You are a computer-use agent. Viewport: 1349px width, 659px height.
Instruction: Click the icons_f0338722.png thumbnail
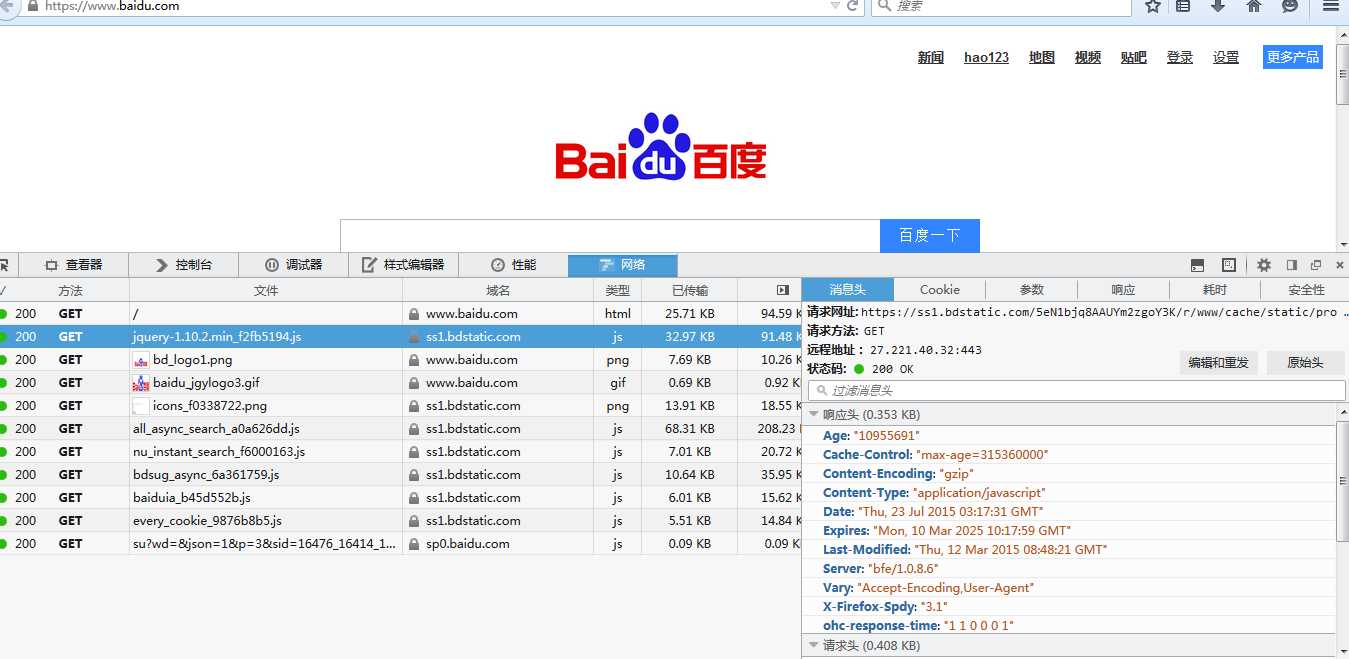click(140, 406)
